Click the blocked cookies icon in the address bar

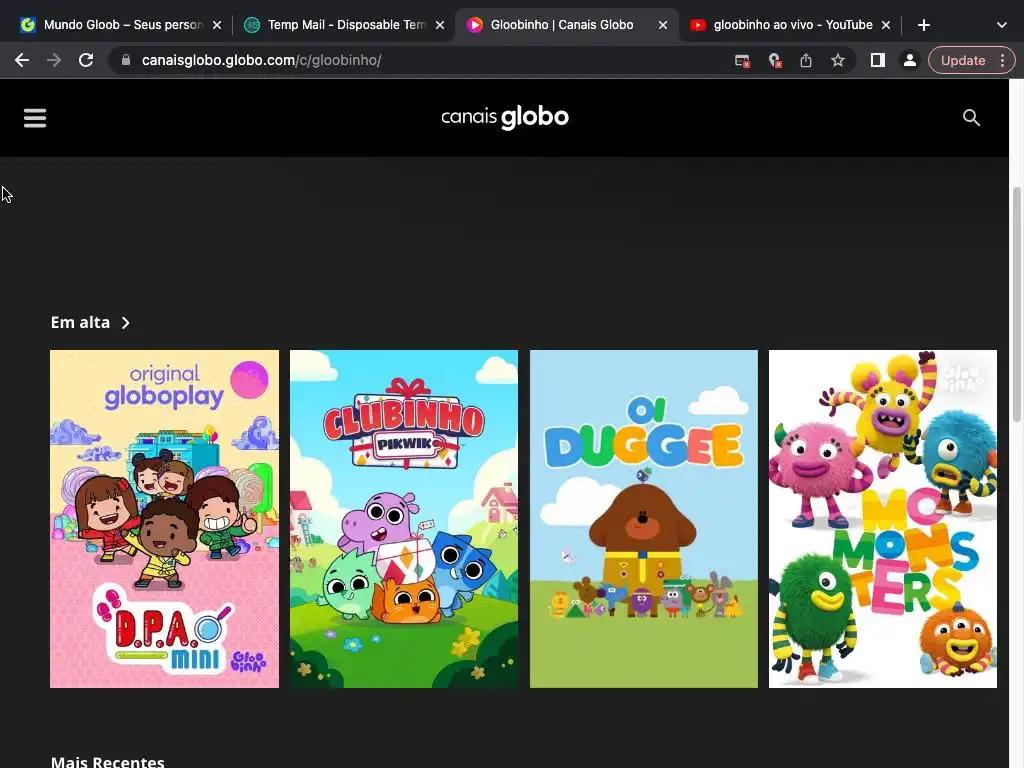(x=775, y=61)
